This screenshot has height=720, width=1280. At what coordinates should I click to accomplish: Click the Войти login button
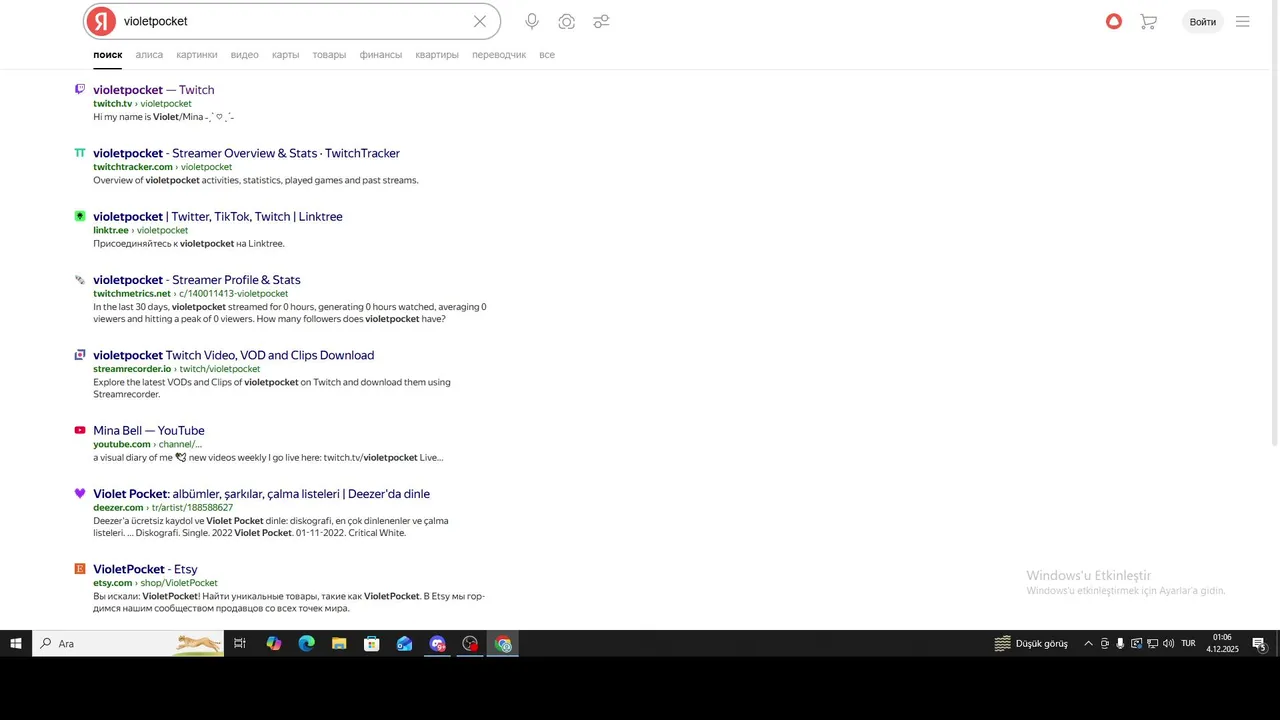(x=1203, y=21)
